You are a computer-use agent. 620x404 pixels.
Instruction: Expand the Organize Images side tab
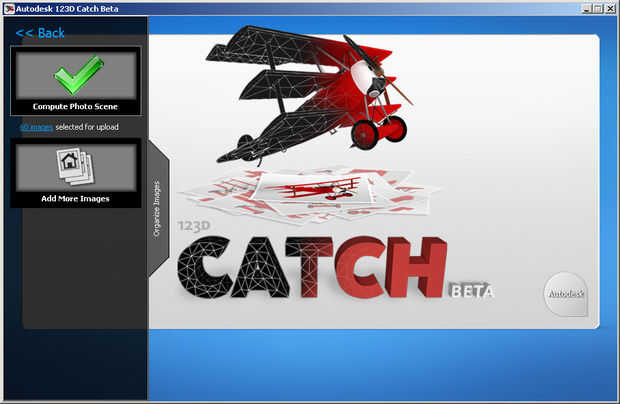(x=158, y=209)
